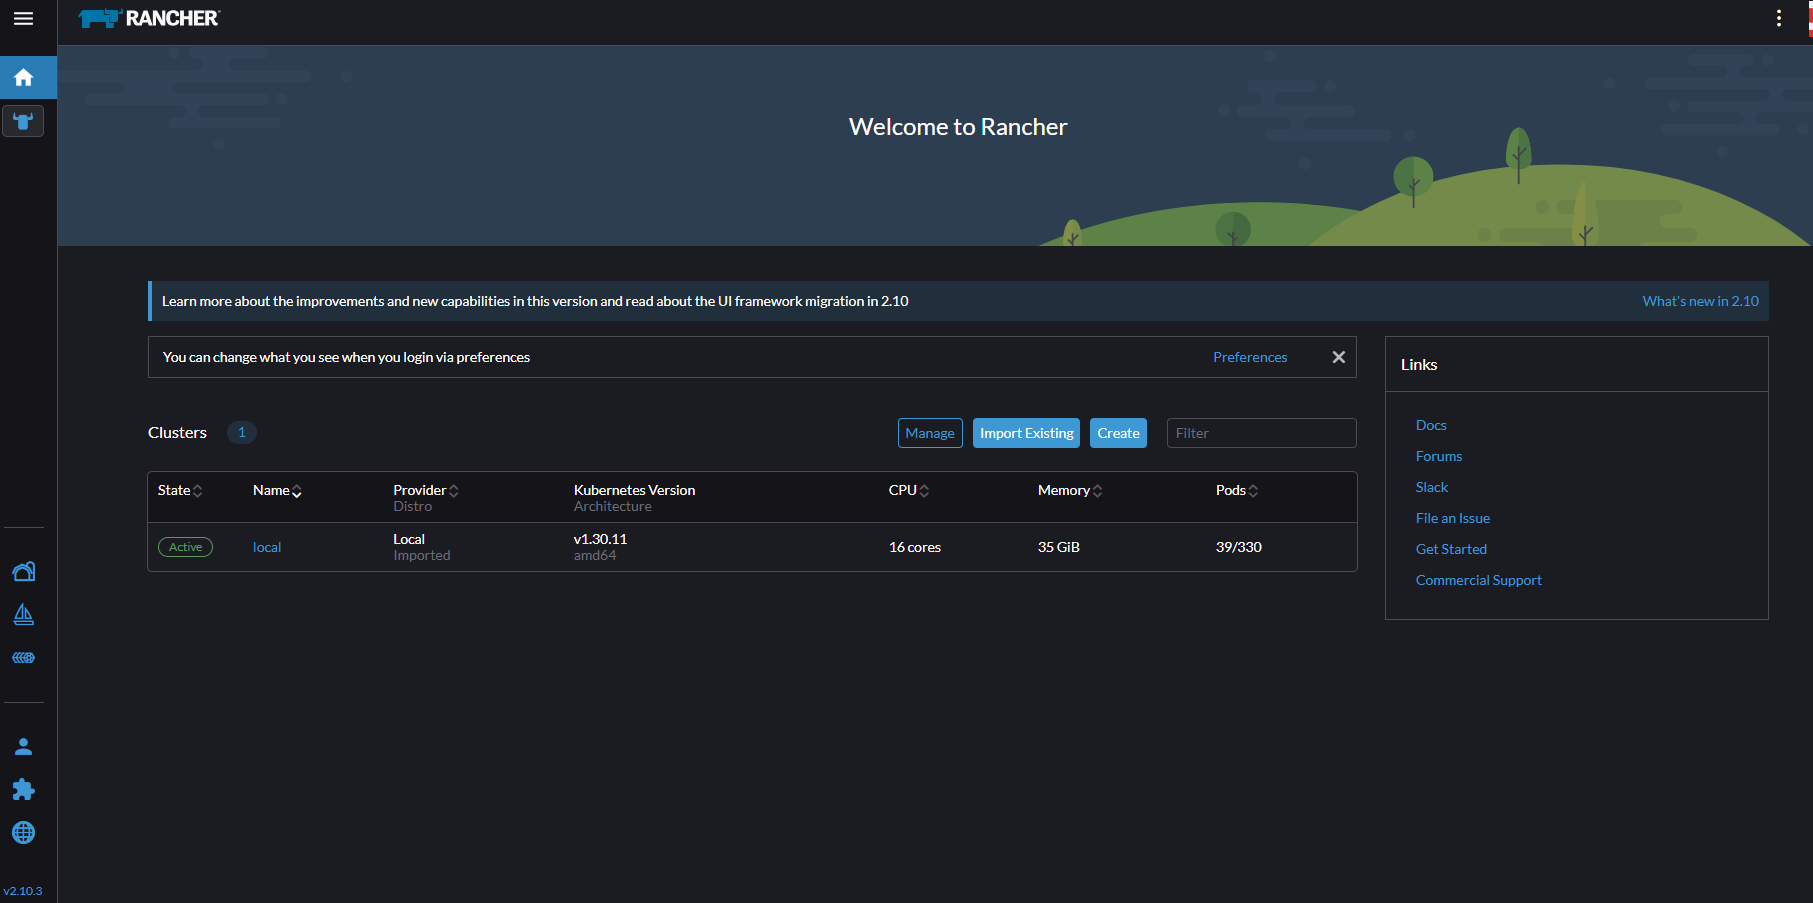
Task: Open Global Settings globe icon
Action: point(23,833)
